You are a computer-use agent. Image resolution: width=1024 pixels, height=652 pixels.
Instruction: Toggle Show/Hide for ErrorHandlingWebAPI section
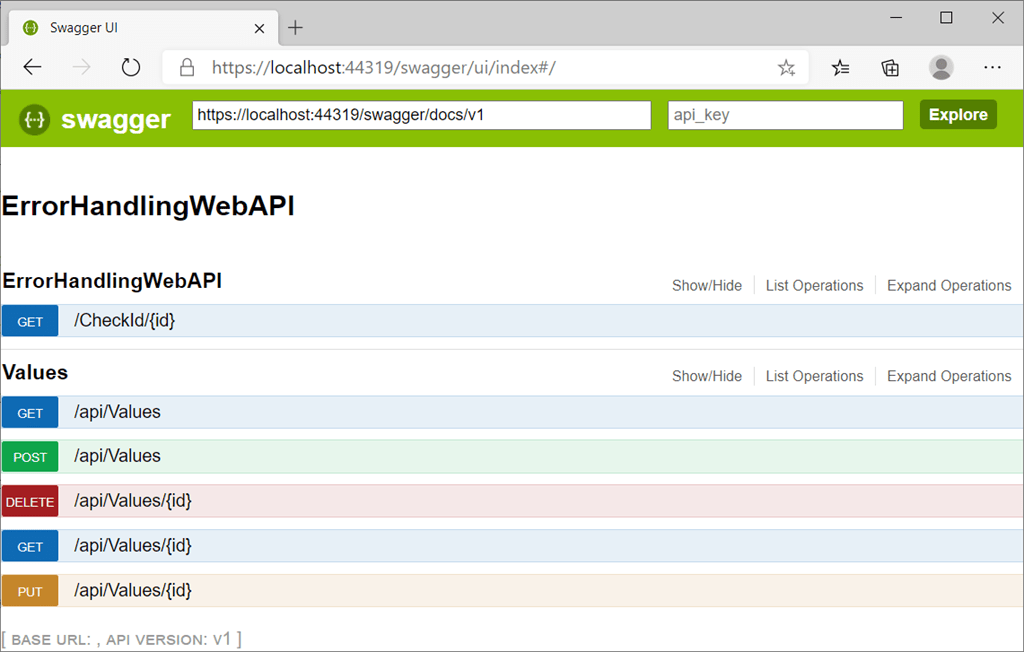(x=707, y=285)
